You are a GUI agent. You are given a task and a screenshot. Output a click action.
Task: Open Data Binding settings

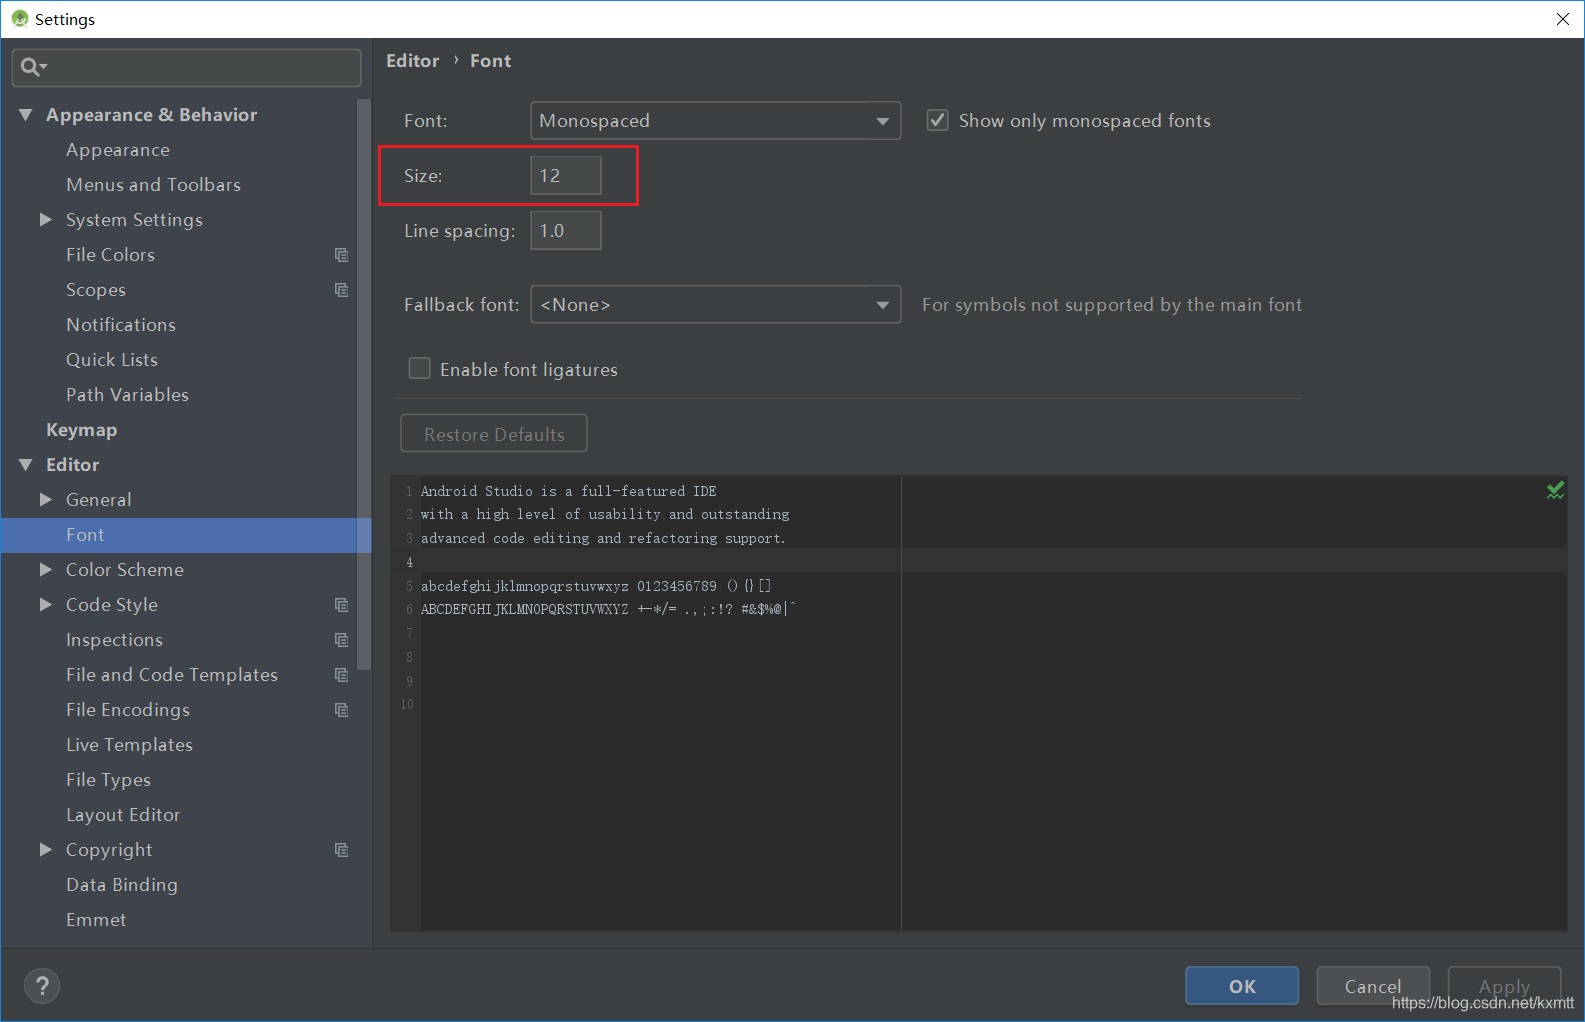pos(122,885)
